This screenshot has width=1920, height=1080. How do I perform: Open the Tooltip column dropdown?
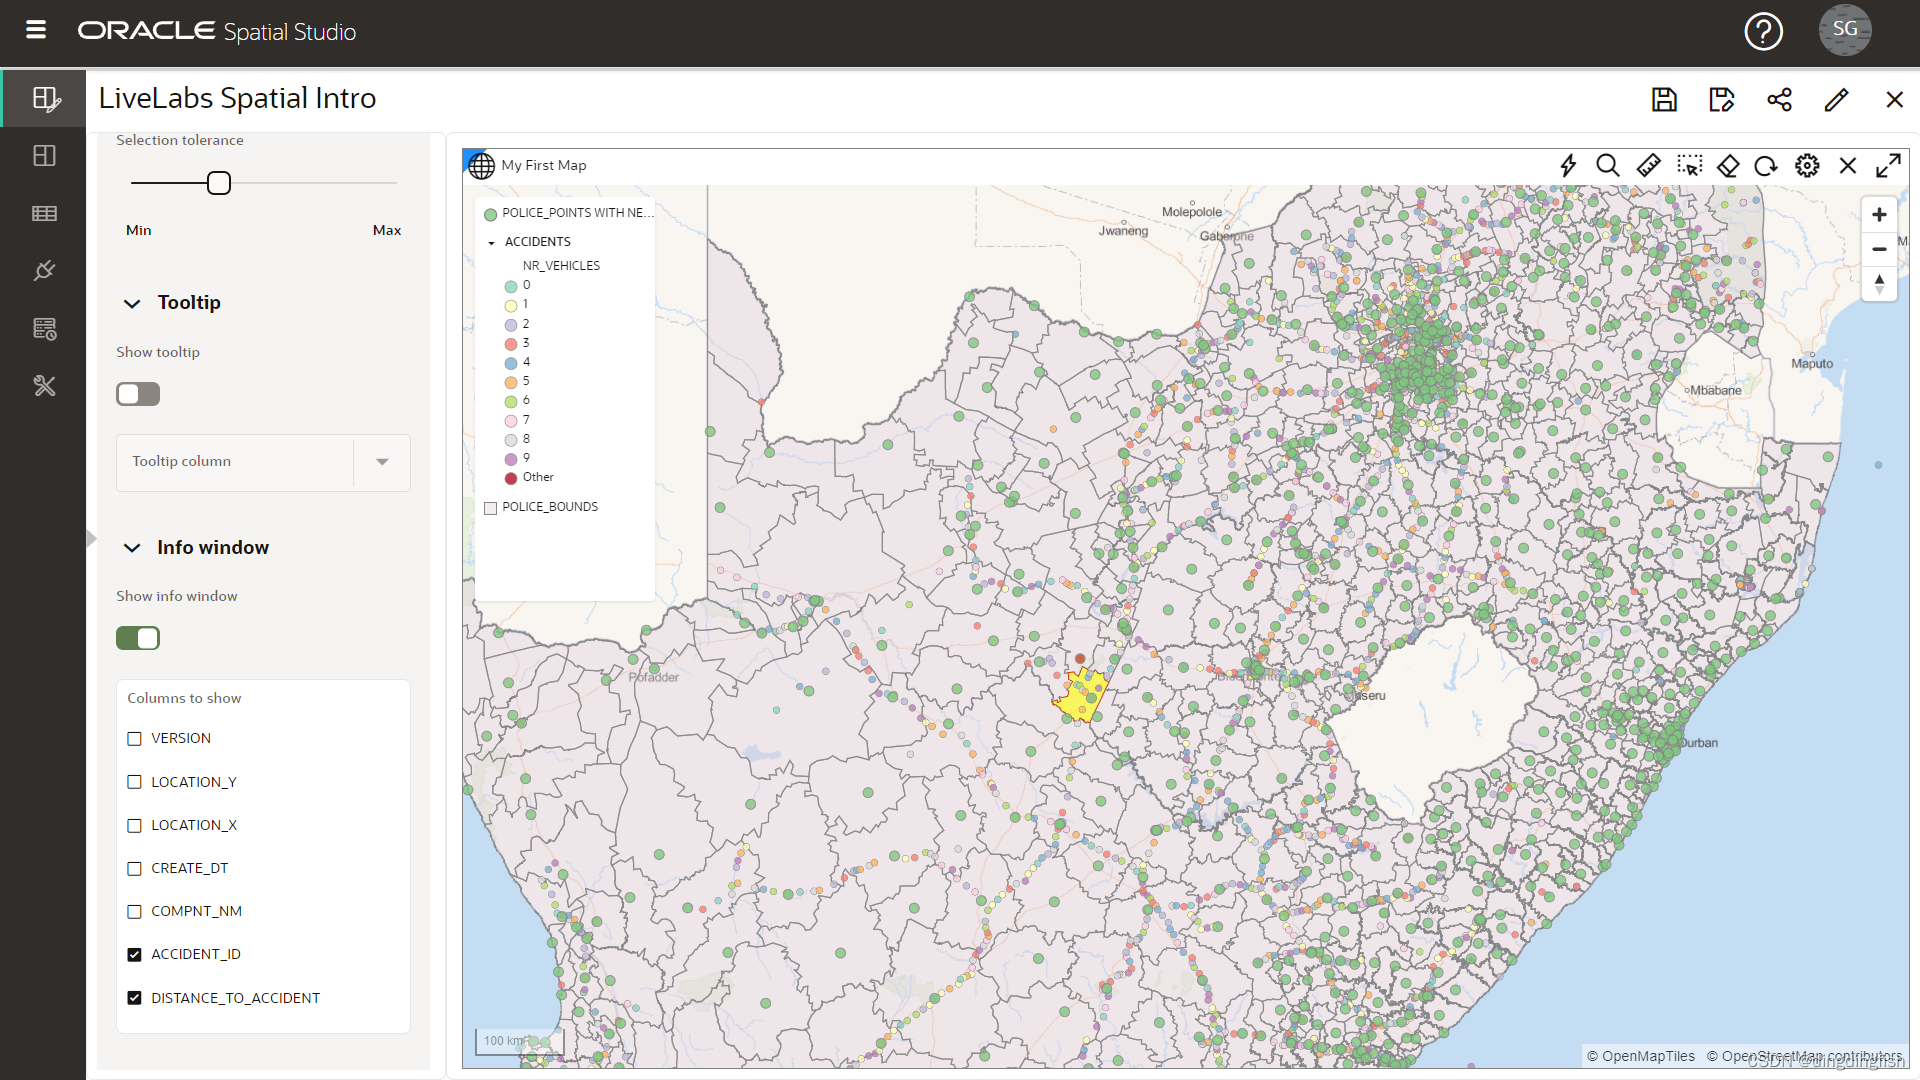(382, 462)
